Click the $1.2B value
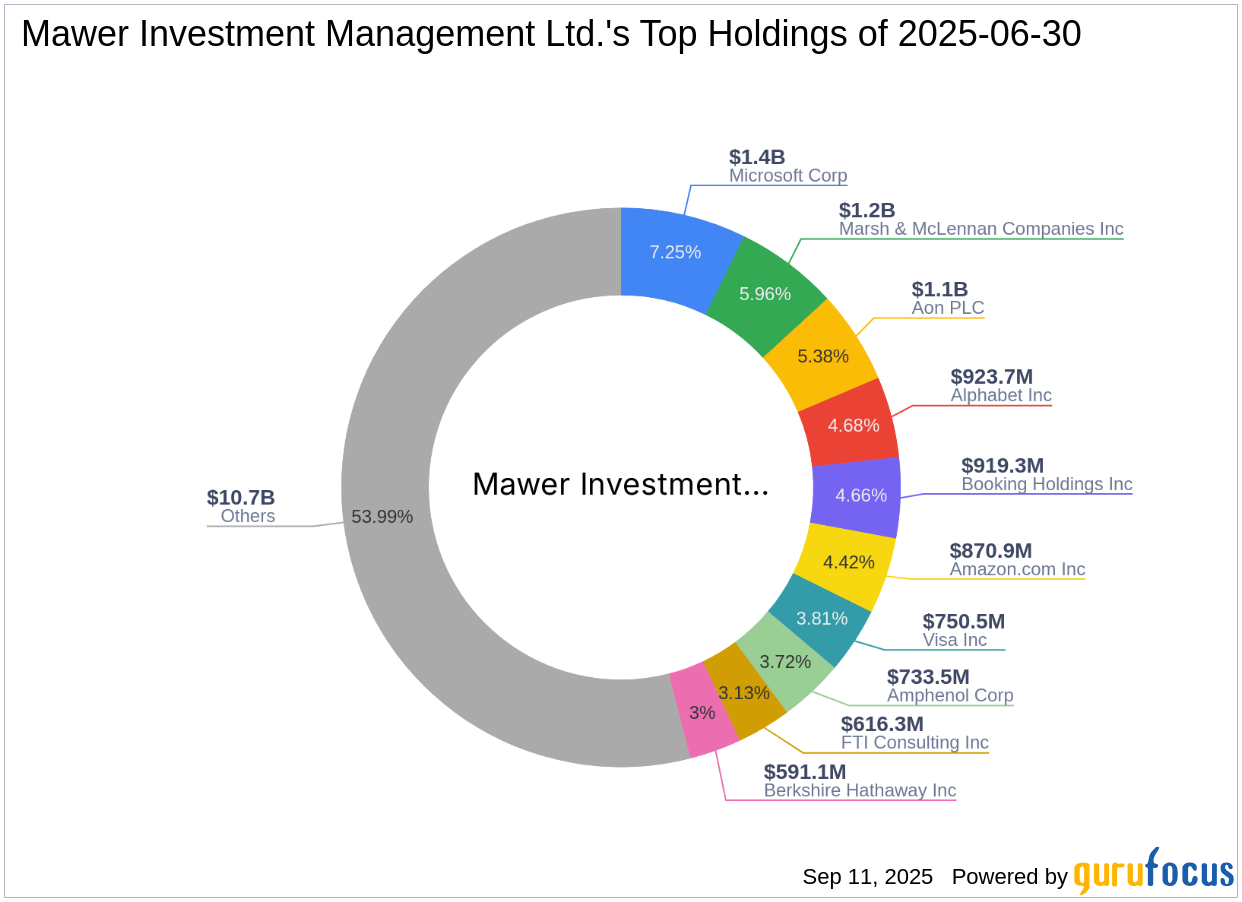 coord(867,210)
